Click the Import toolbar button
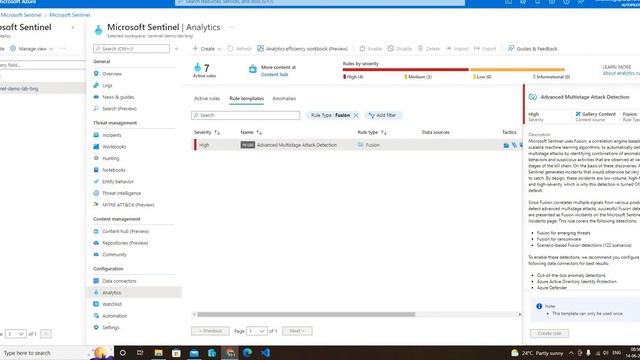Screen dimensions: 640x360 pyautogui.click(x=457, y=49)
